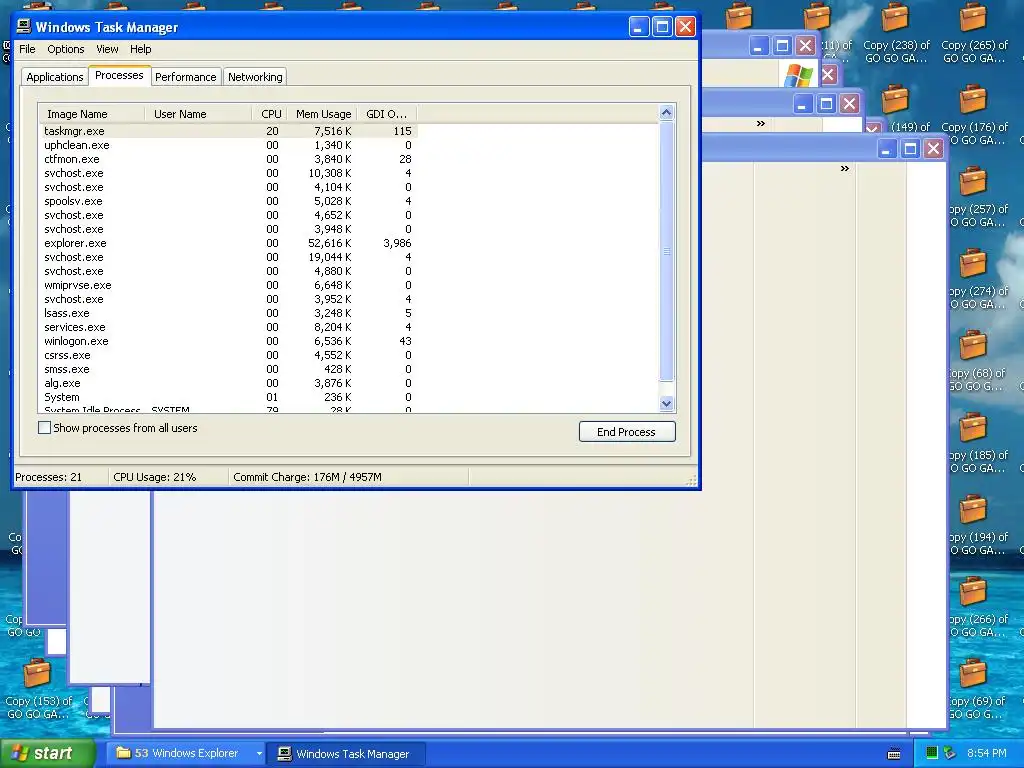Select the smss.exe process
This screenshot has width=1024, height=768.
pos(228,369)
